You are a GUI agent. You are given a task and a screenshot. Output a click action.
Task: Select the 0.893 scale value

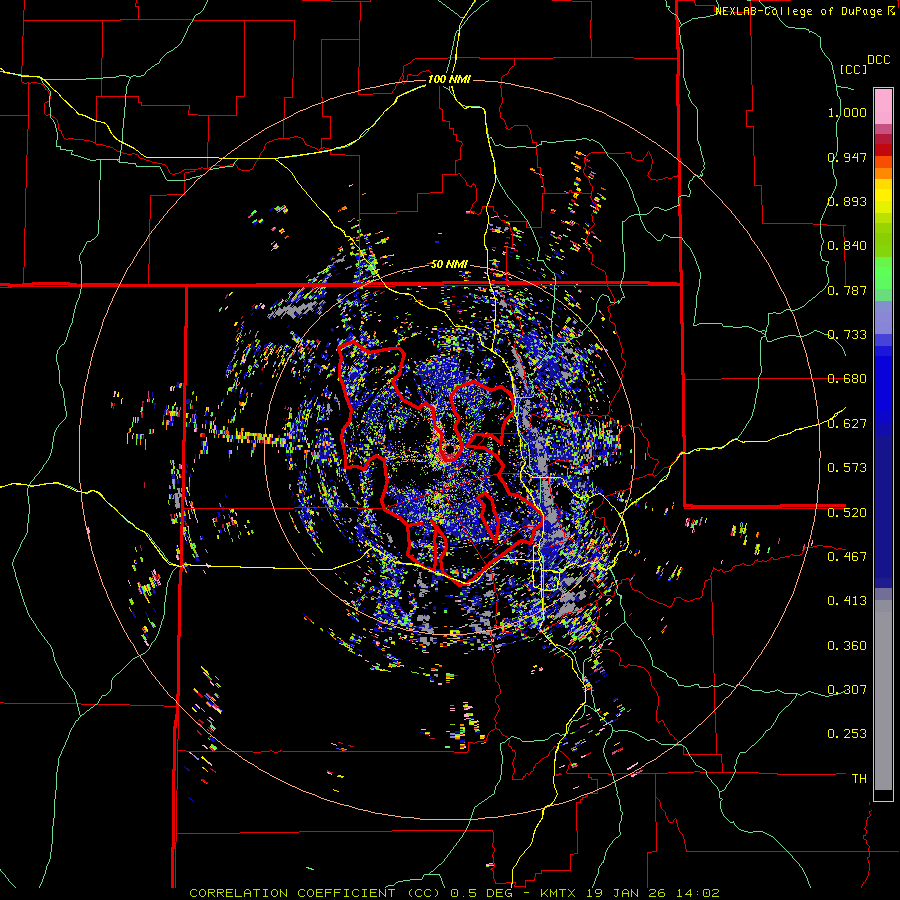(847, 201)
